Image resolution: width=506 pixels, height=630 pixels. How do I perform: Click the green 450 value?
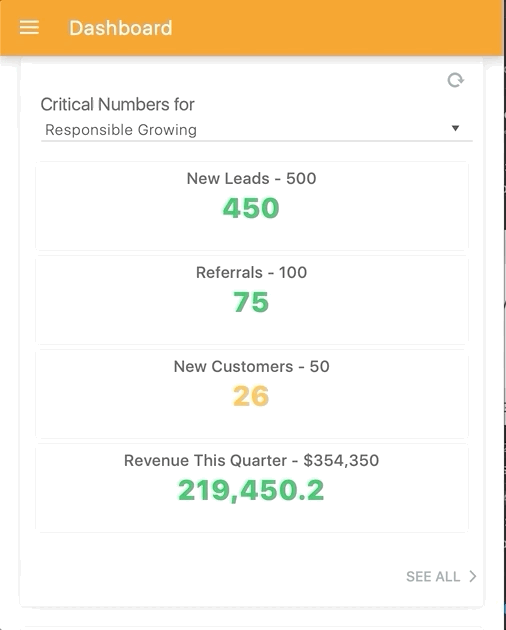[251, 208]
